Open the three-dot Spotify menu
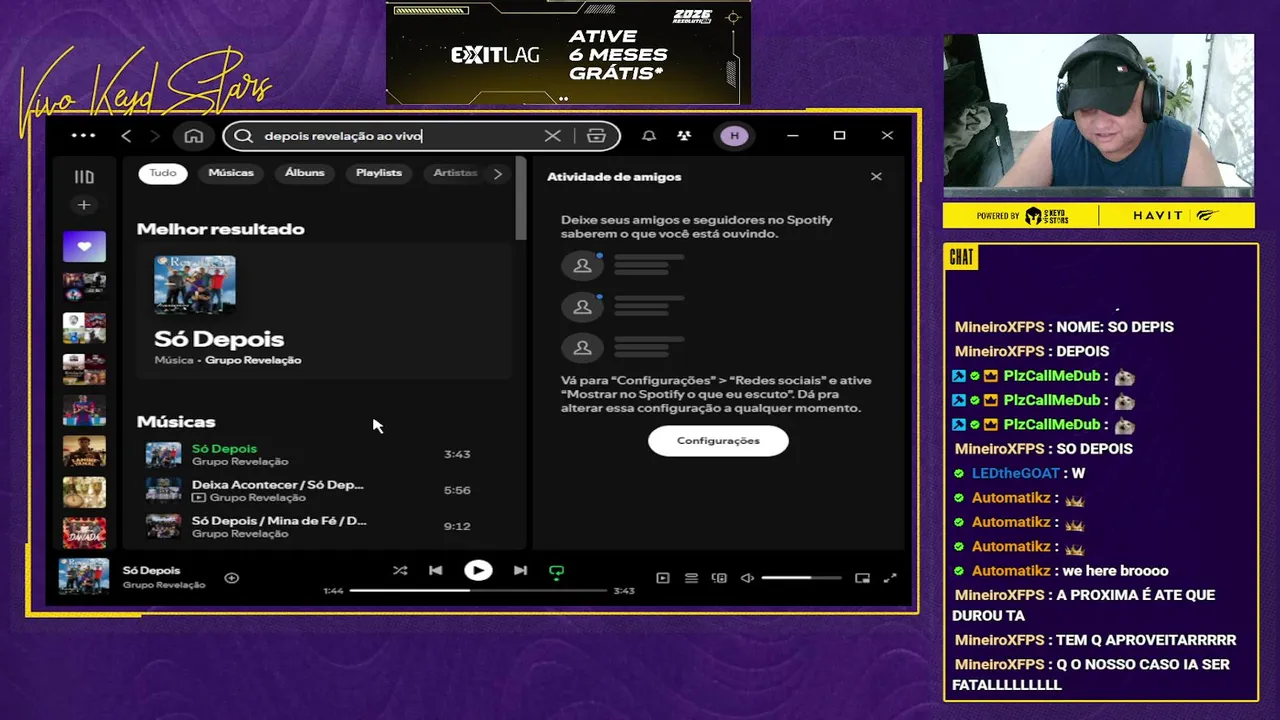The width and height of the screenshot is (1280, 720). [84, 135]
